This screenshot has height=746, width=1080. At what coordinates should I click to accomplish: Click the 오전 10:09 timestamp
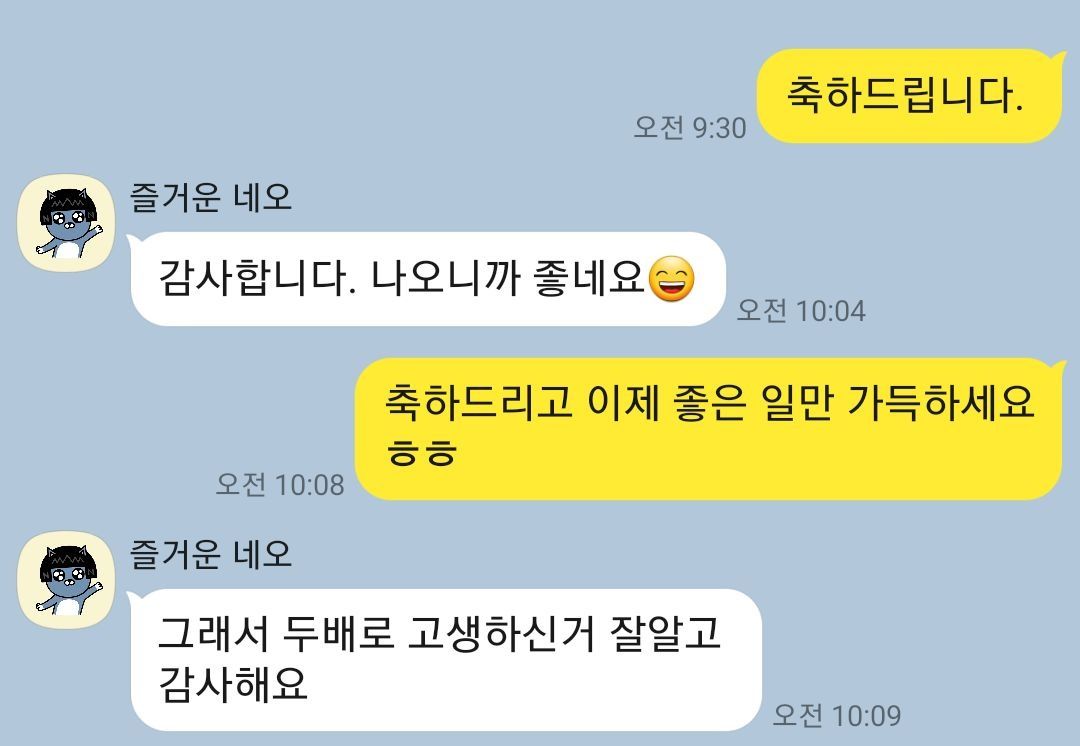click(837, 715)
